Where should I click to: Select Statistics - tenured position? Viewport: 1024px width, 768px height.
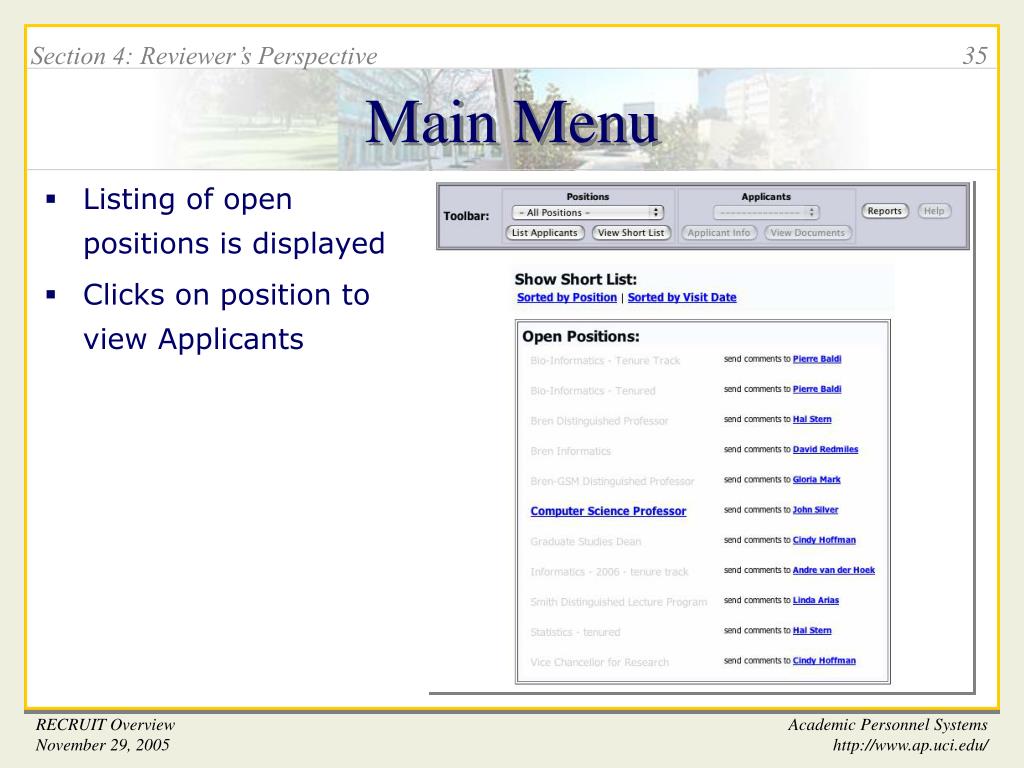coord(575,632)
